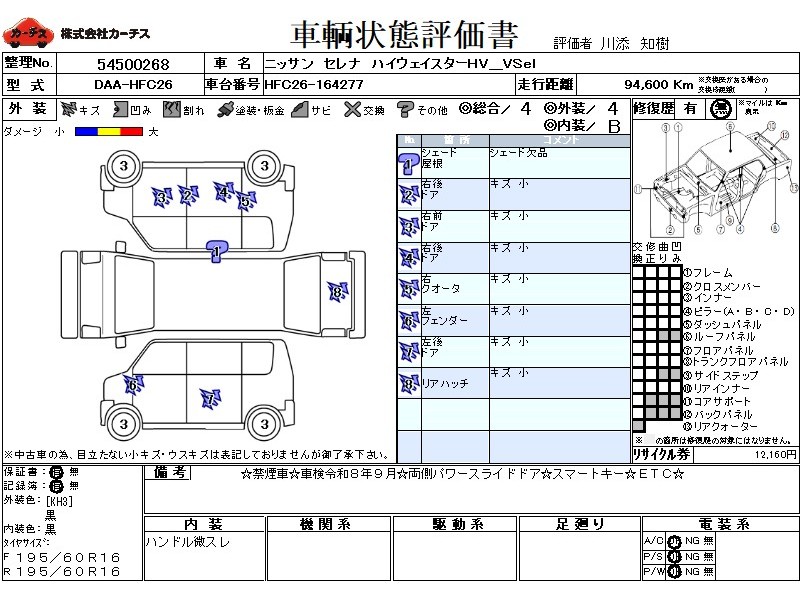Click the 備考 remarks text line
800x600 pixels.
coord(462,474)
